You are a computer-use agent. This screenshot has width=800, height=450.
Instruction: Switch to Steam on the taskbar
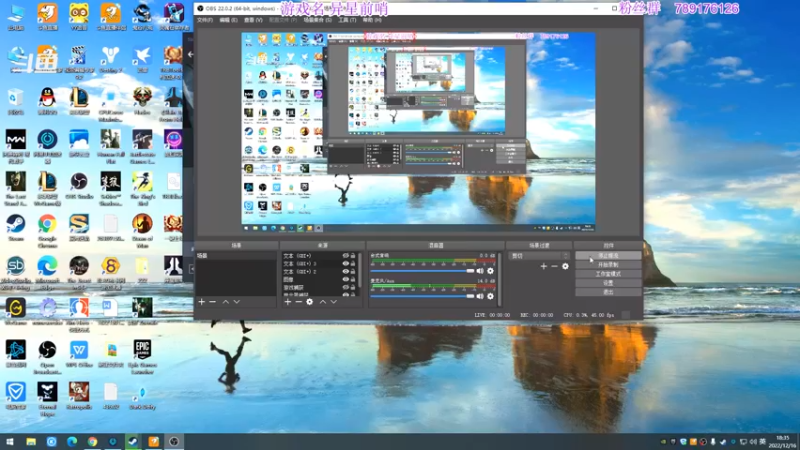(x=133, y=442)
